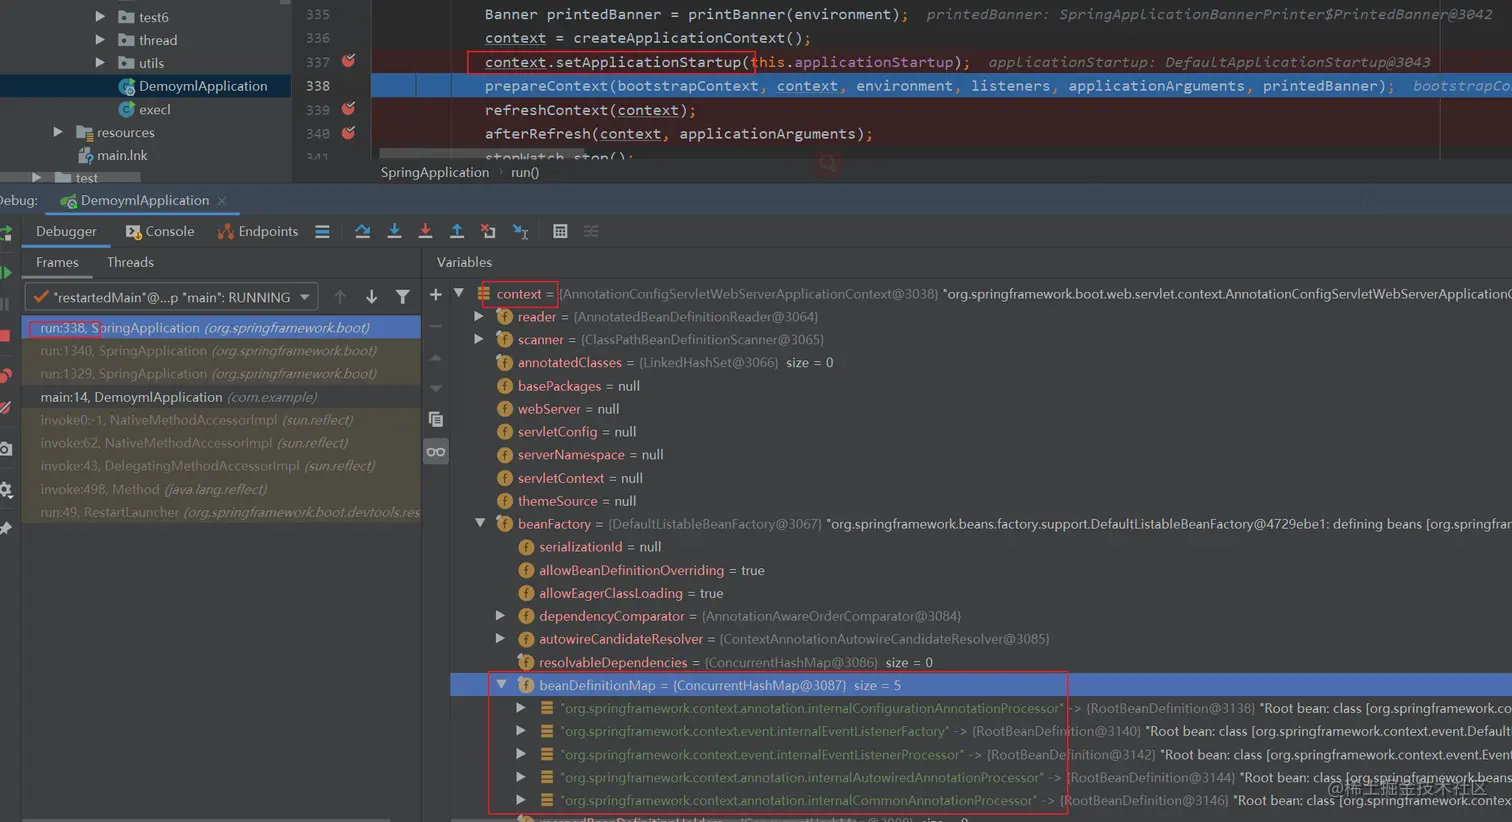
Task: Switch to the Threads tab
Action: [130, 262]
